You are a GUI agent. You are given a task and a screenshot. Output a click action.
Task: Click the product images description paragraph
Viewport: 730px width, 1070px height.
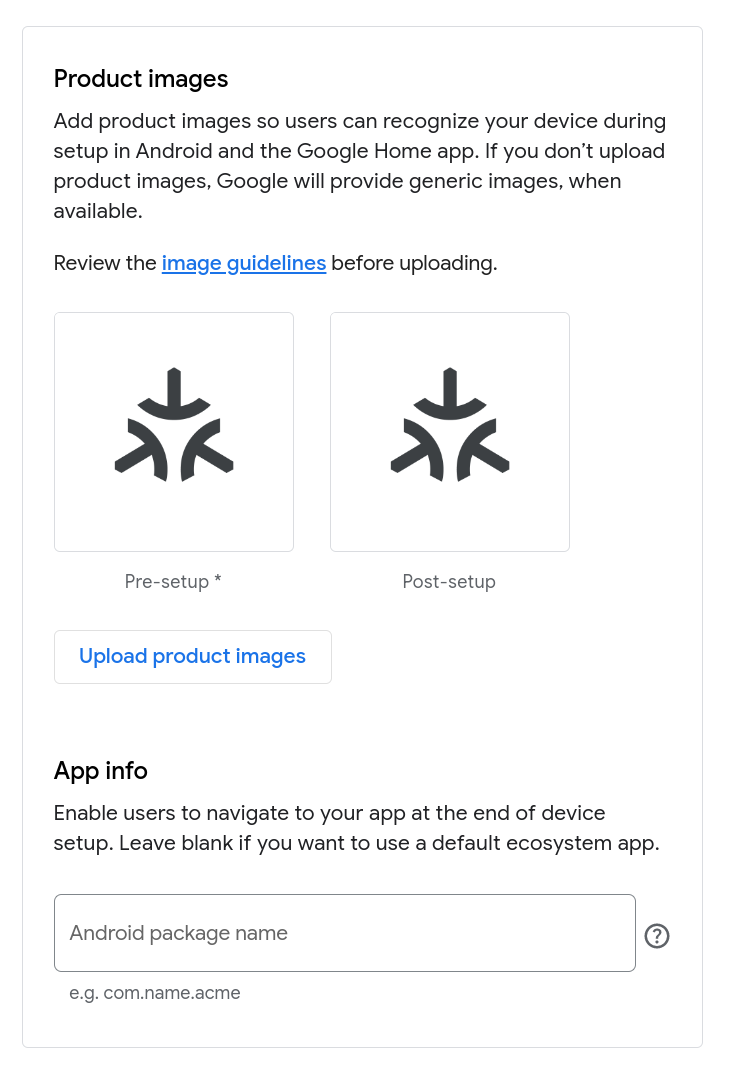tap(359, 166)
